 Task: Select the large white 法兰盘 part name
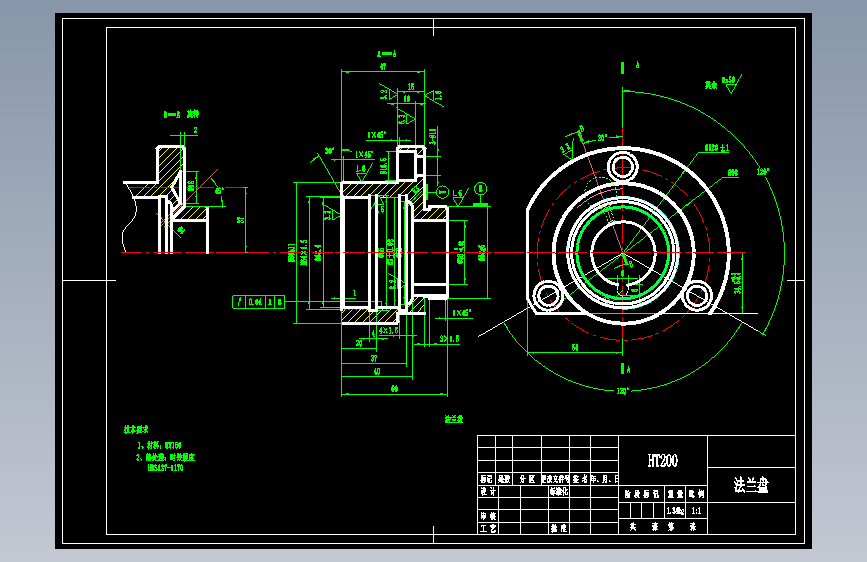[x=751, y=485]
